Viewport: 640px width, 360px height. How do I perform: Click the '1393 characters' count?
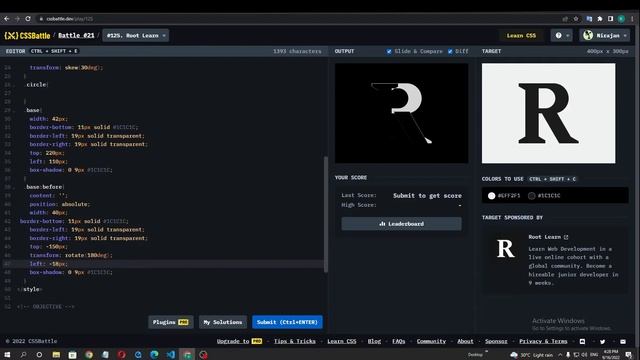point(297,51)
